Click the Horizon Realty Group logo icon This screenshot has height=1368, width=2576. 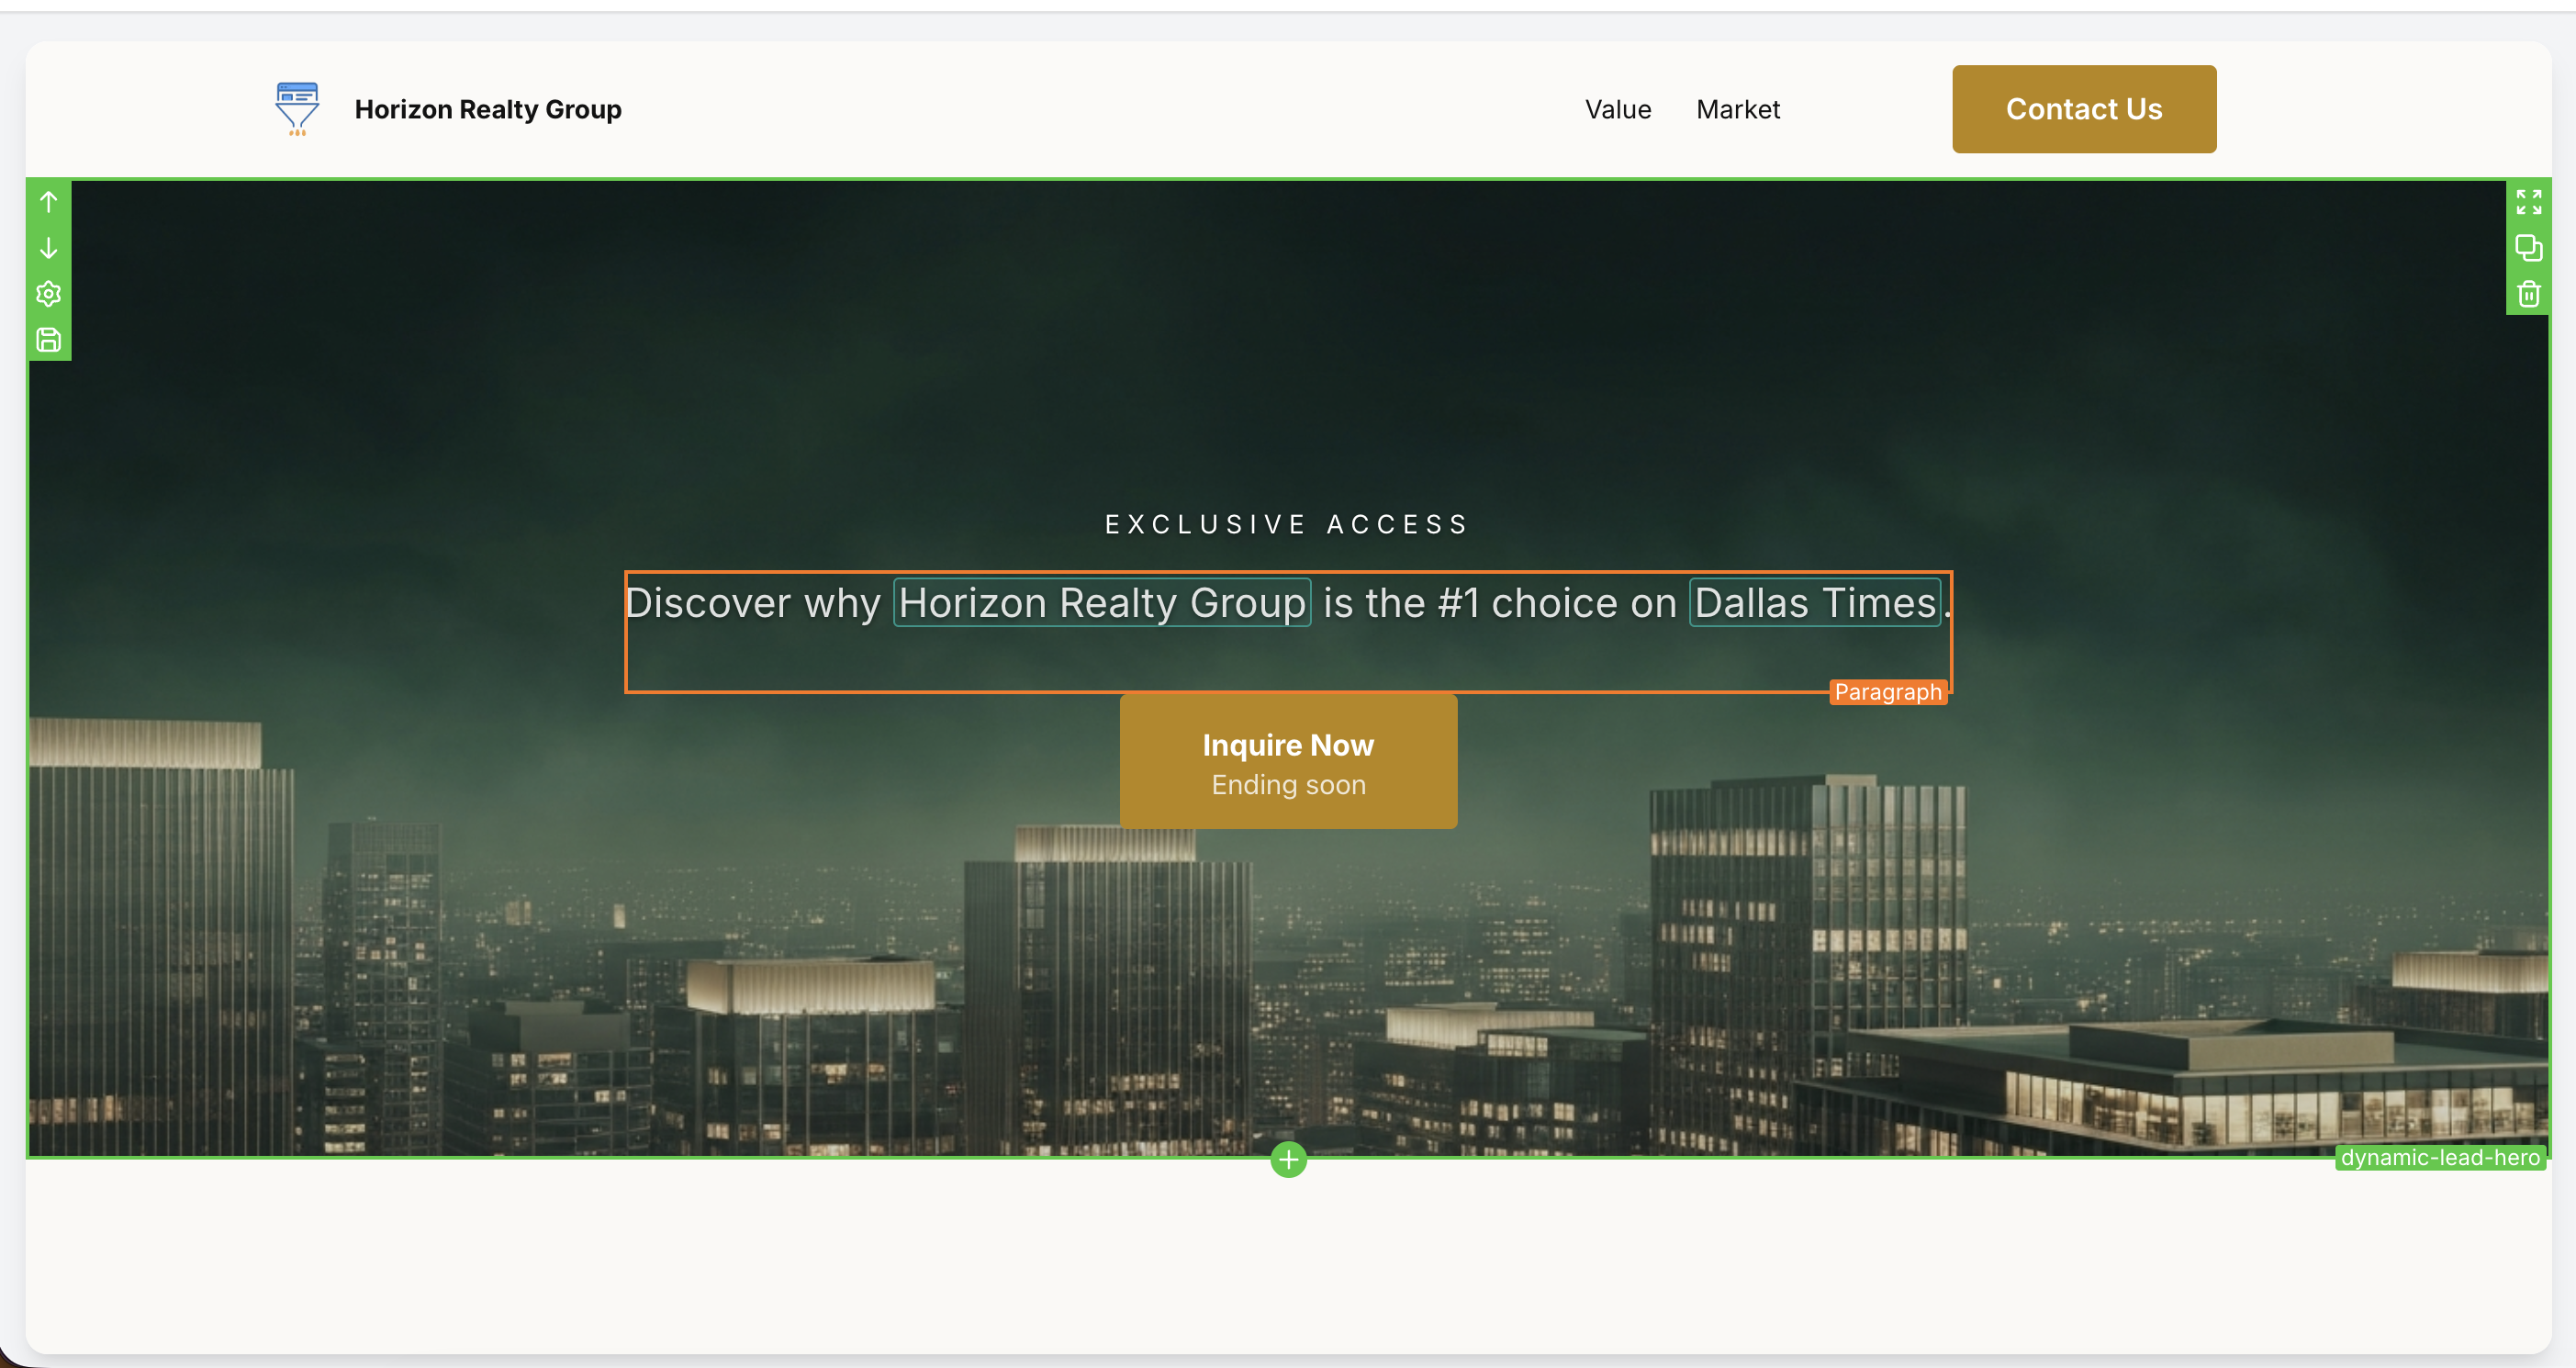tap(297, 109)
